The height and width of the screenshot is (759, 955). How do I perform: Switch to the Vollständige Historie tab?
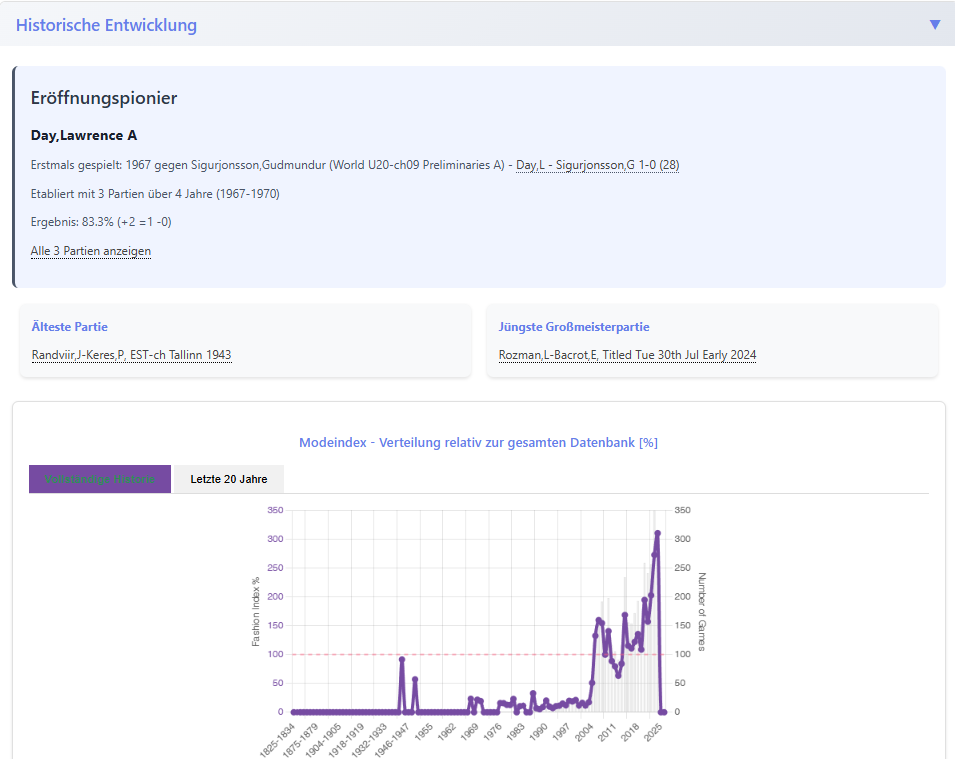(100, 479)
